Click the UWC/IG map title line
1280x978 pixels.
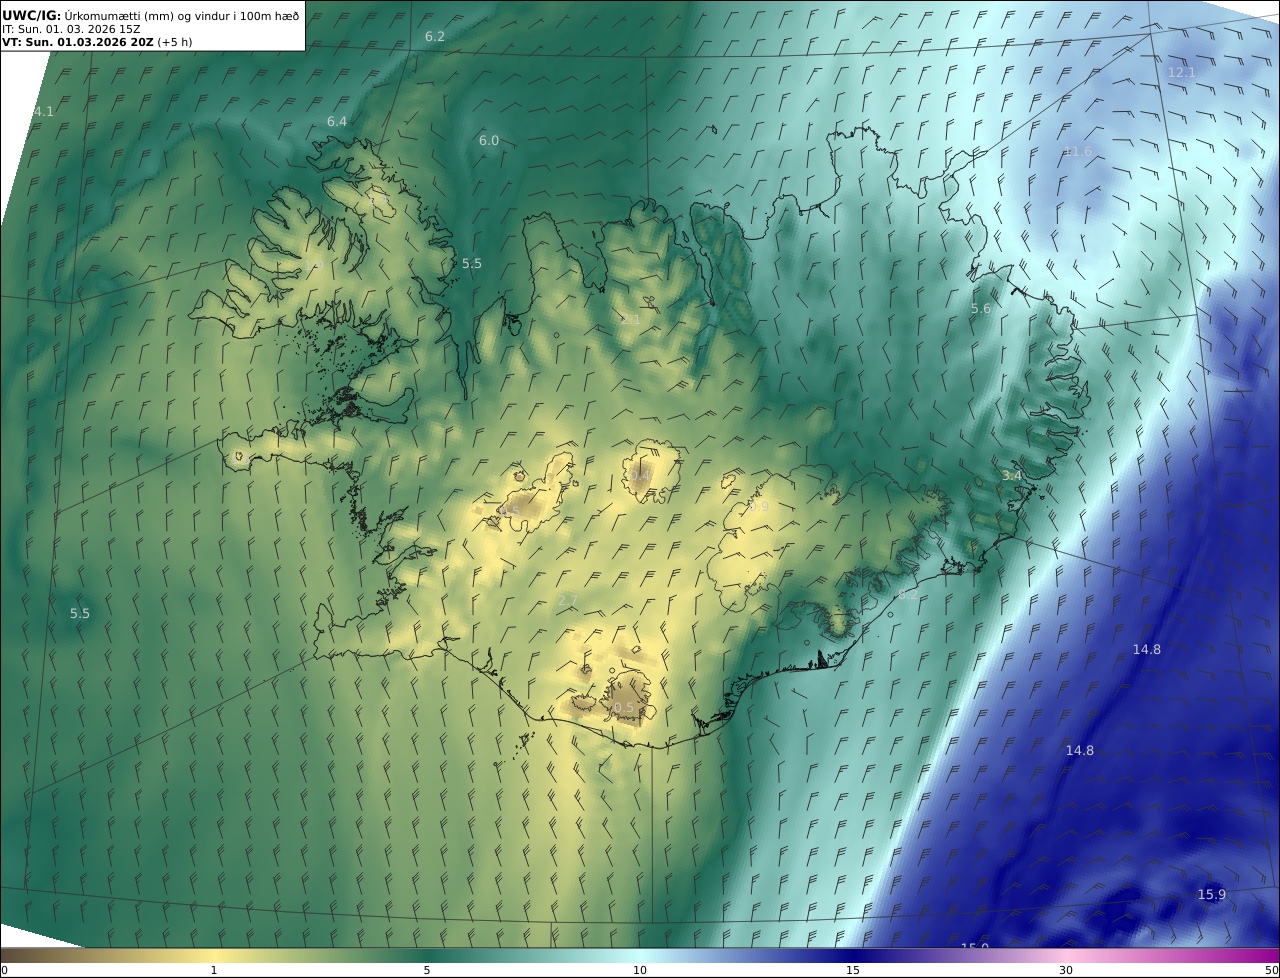click(x=151, y=14)
